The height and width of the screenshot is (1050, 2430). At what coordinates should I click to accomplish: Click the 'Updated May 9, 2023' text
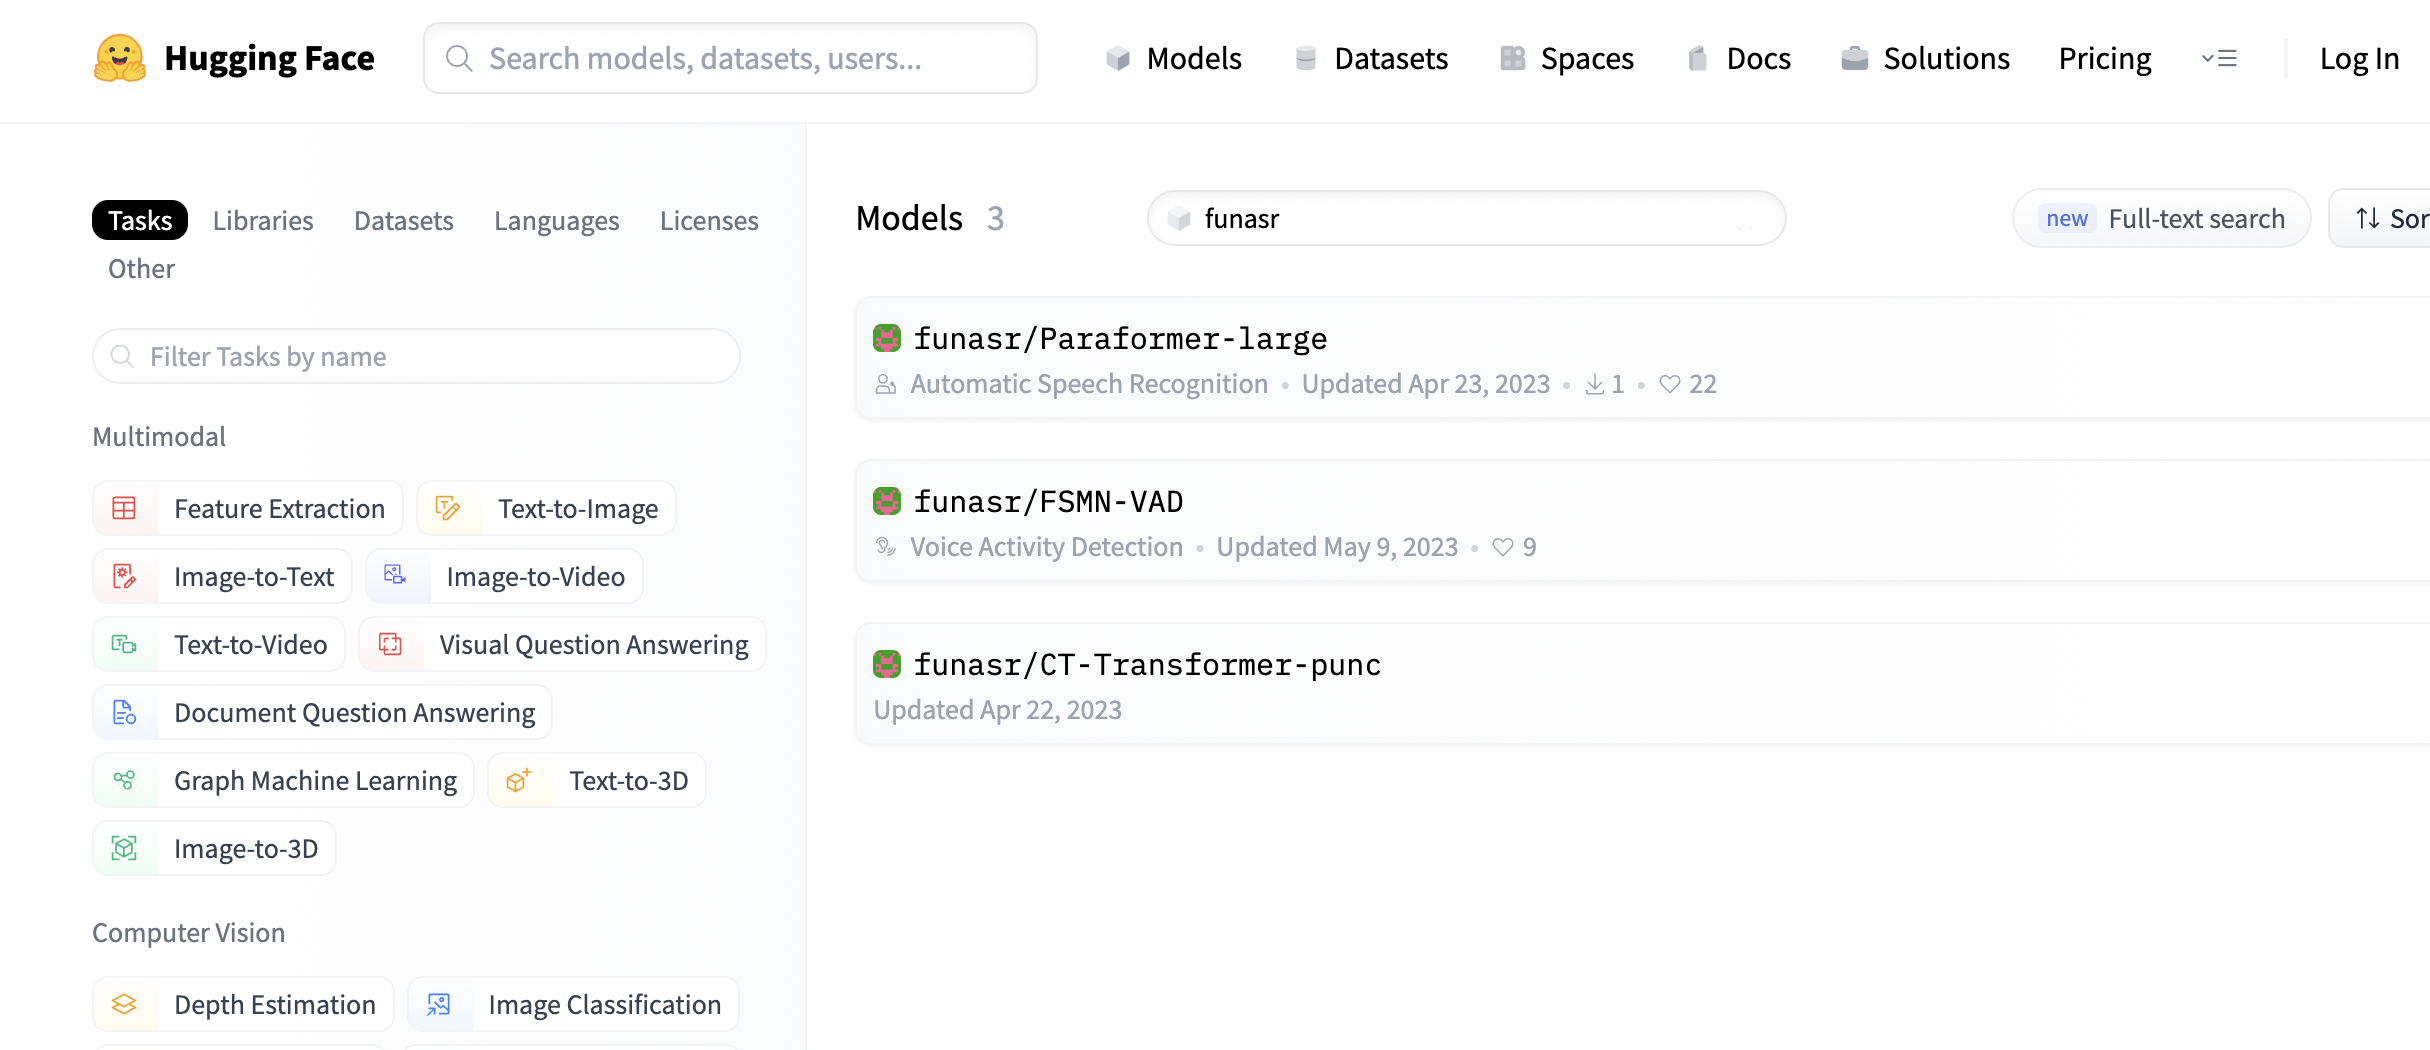click(x=1337, y=547)
